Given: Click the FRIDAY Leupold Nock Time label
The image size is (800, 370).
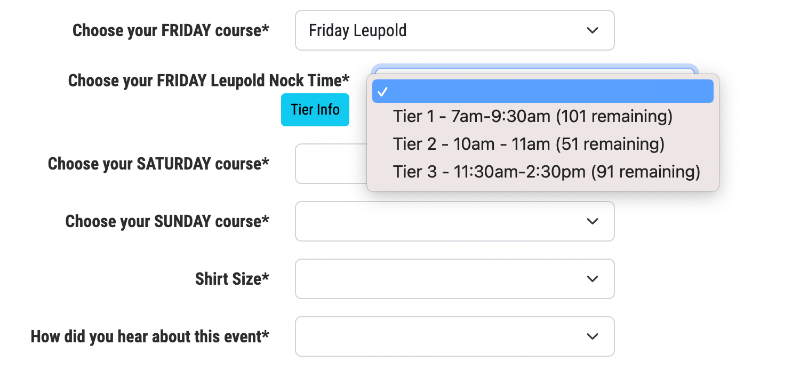Looking at the screenshot, I should [209, 80].
